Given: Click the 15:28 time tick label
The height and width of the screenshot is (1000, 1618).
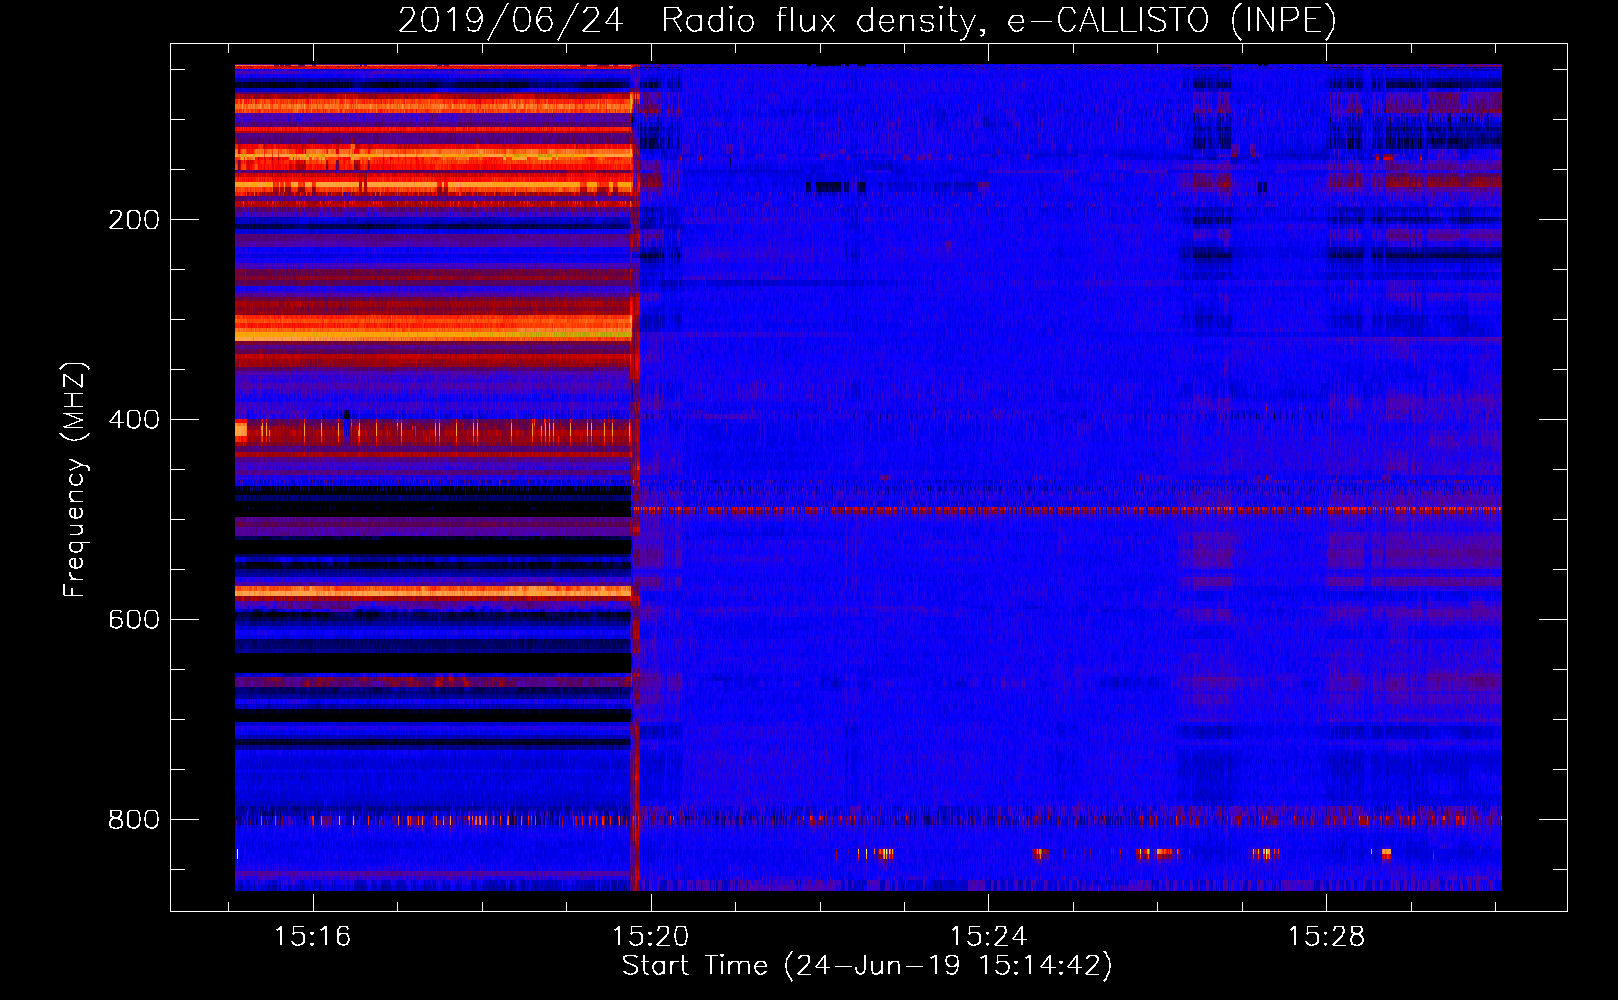Looking at the screenshot, I should click(1326, 937).
